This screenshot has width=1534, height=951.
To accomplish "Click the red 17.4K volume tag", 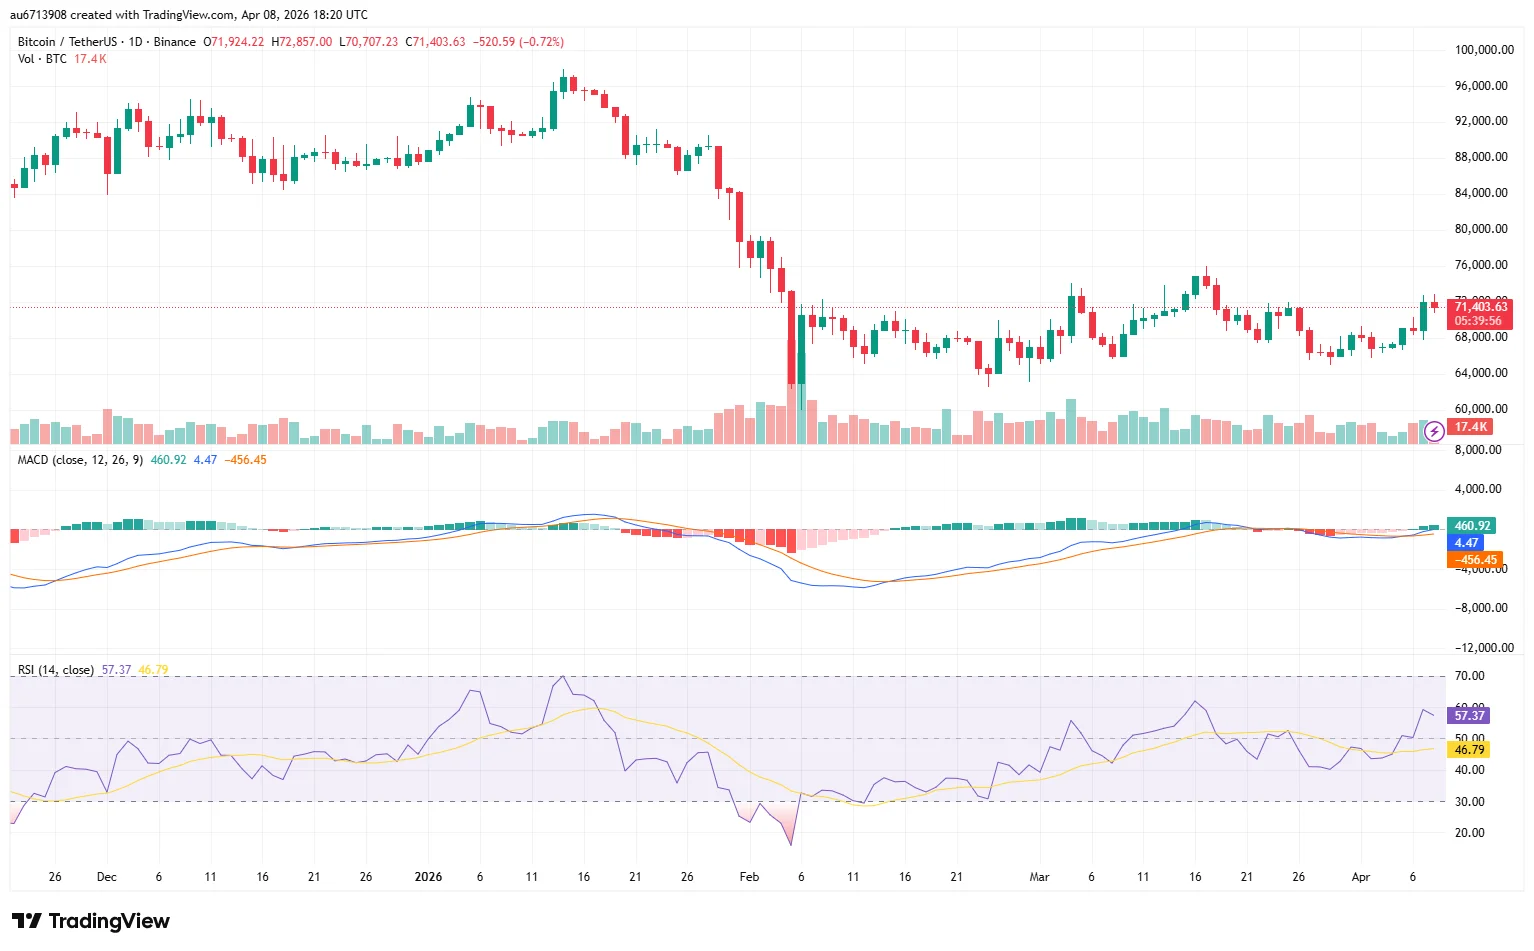I will (1471, 427).
